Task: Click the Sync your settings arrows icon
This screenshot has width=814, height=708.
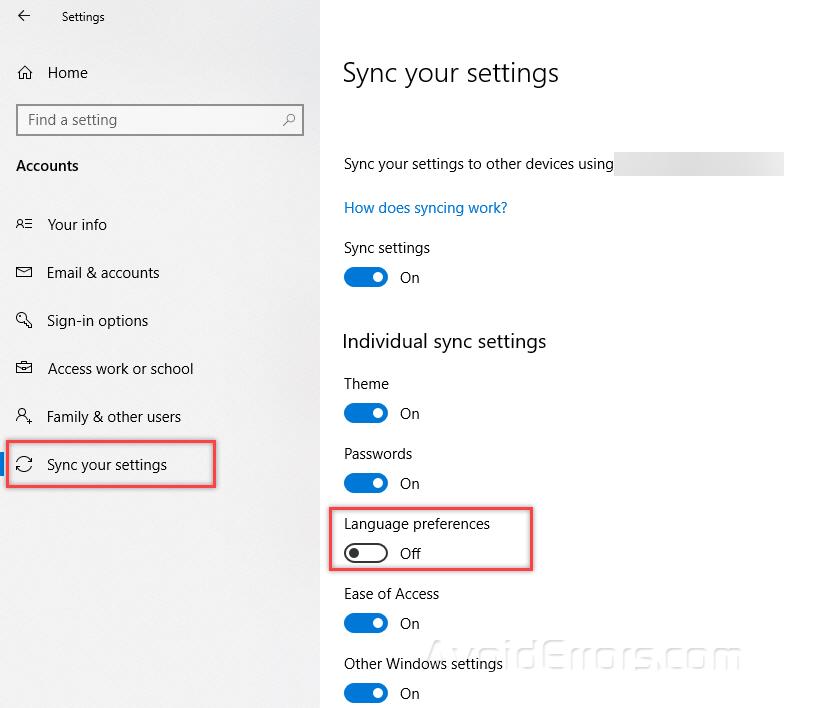Action: pos(25,465)
